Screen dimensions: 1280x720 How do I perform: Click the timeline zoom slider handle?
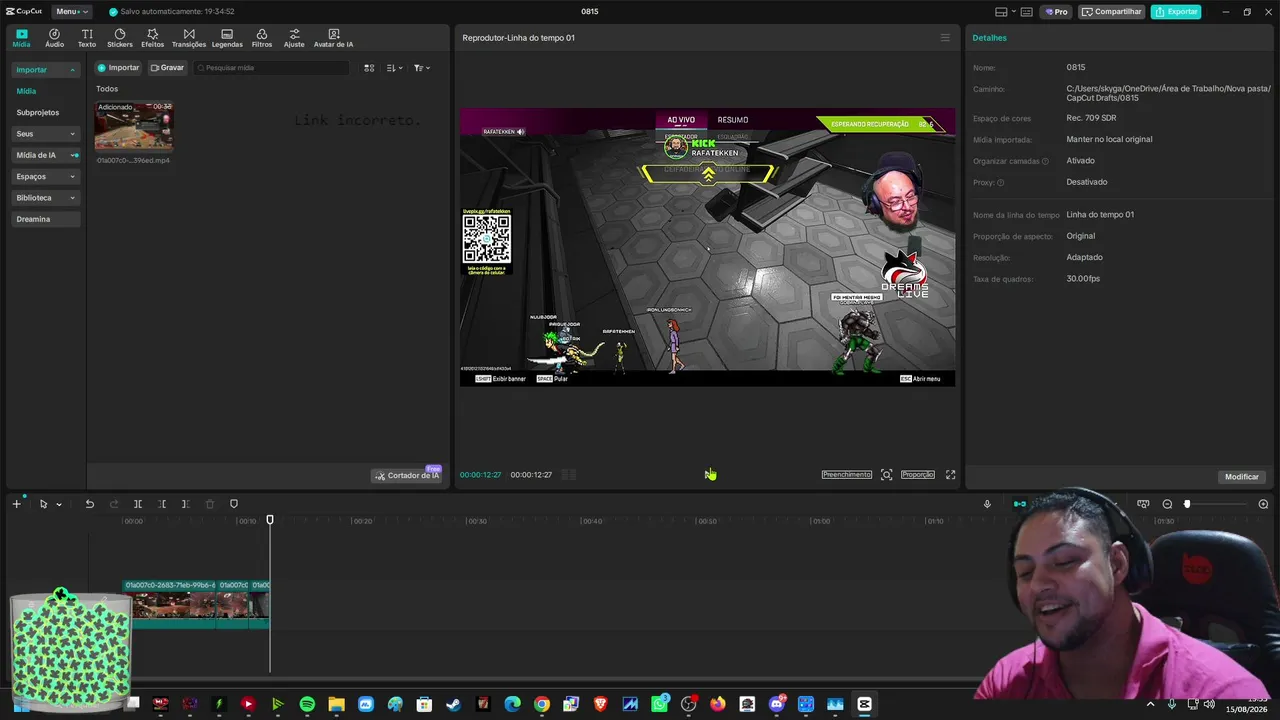tap(1187, 504)
